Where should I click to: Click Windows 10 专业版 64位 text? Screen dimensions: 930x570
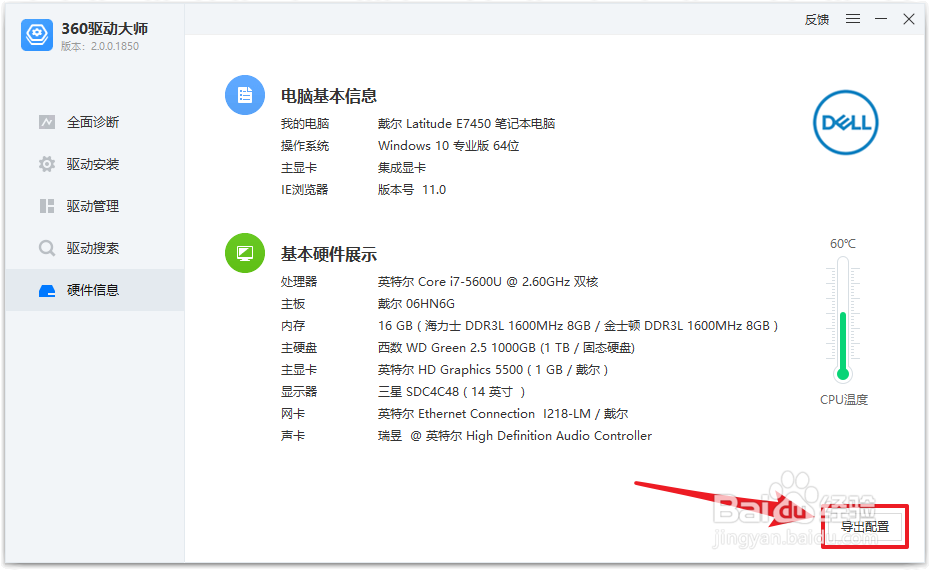point(448,145)
